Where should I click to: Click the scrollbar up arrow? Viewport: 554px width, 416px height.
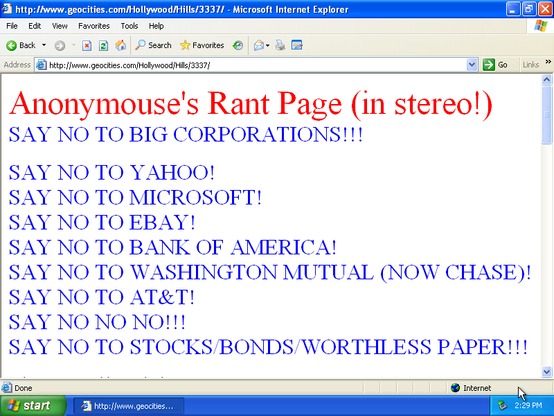[547, 80]
